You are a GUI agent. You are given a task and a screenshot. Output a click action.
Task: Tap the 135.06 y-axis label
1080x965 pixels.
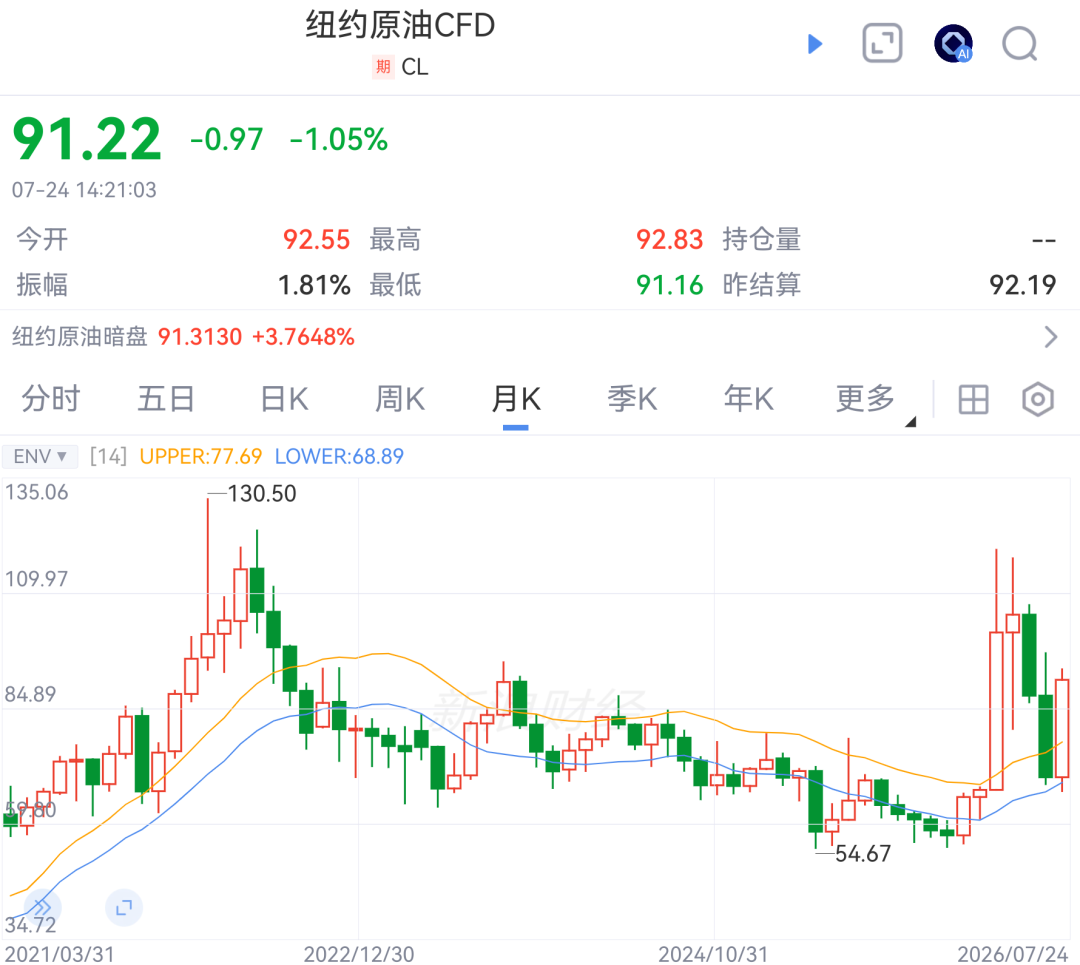click(37, 492)
